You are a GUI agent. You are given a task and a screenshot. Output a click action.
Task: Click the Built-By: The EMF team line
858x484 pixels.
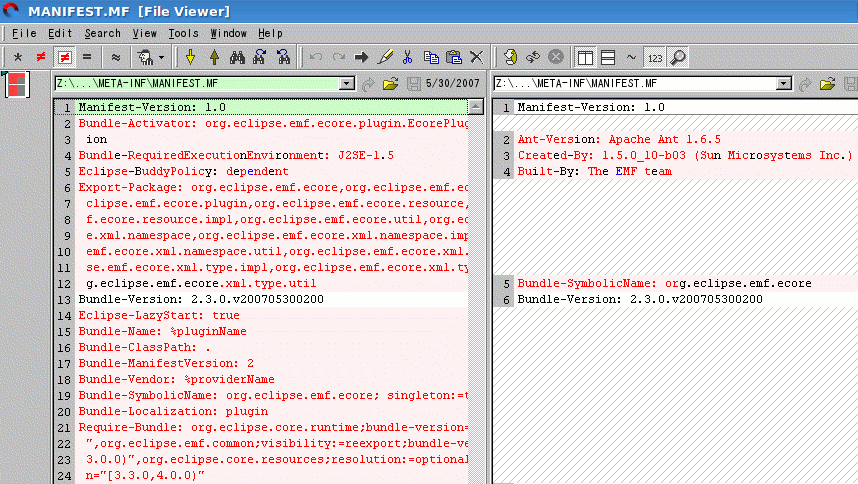[687, 171]
